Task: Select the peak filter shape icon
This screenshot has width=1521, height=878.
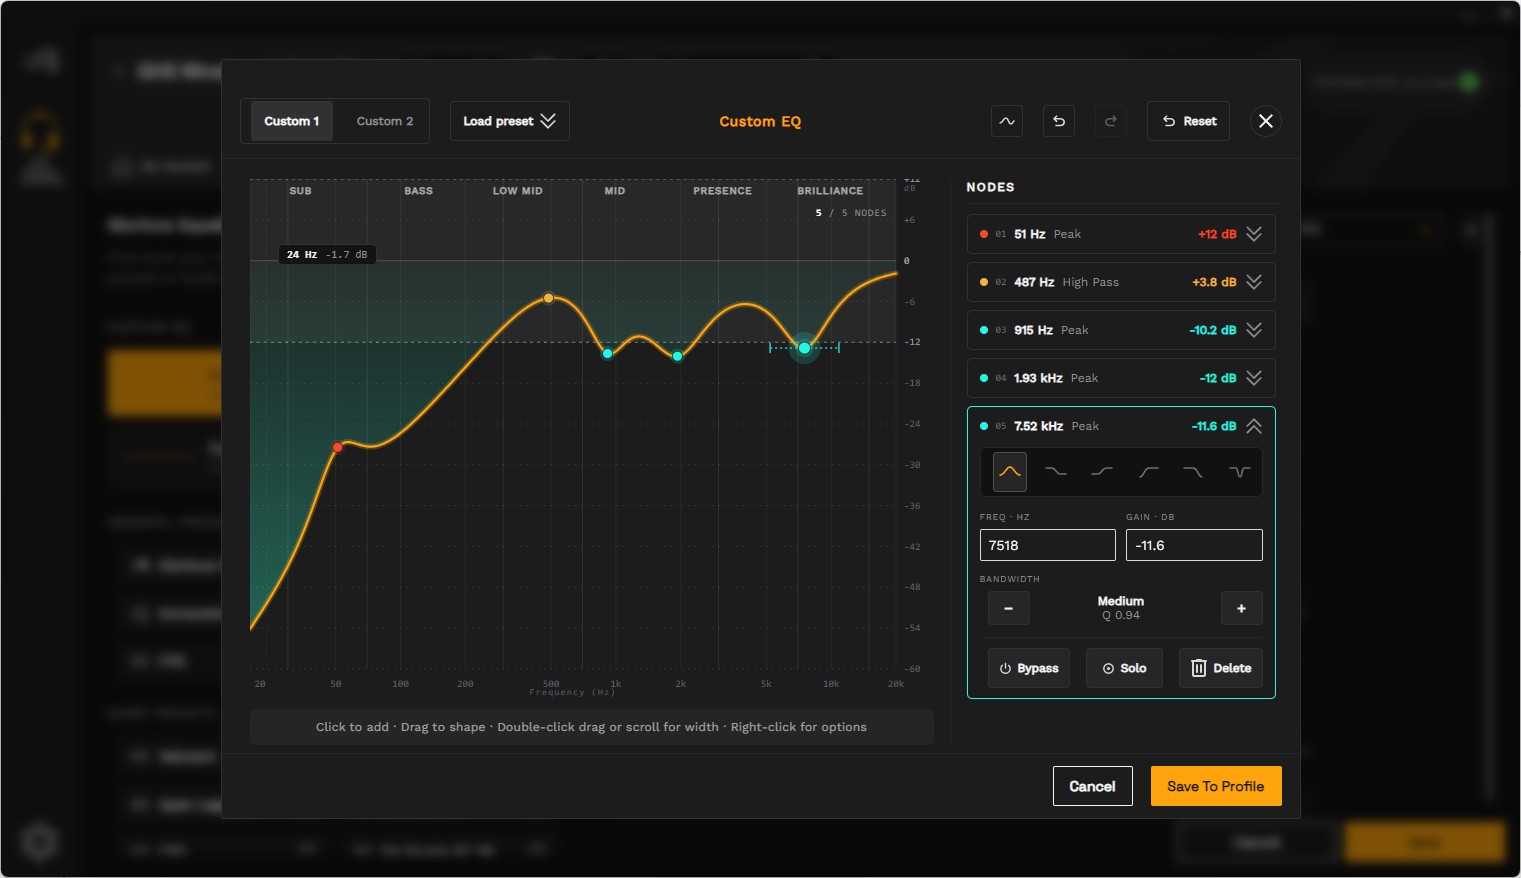Action: 1010,472
